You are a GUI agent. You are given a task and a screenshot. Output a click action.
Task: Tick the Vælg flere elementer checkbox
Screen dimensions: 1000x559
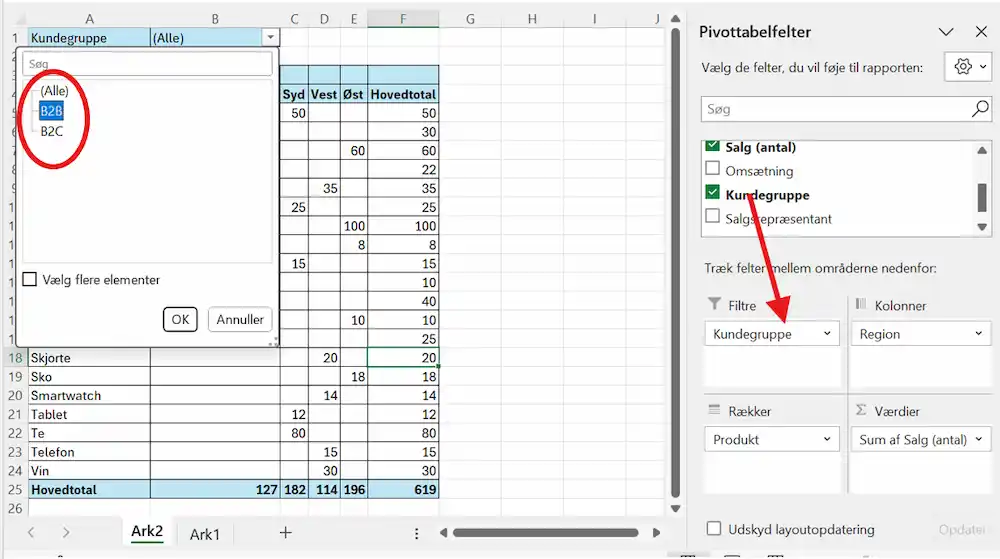(30, 280)
